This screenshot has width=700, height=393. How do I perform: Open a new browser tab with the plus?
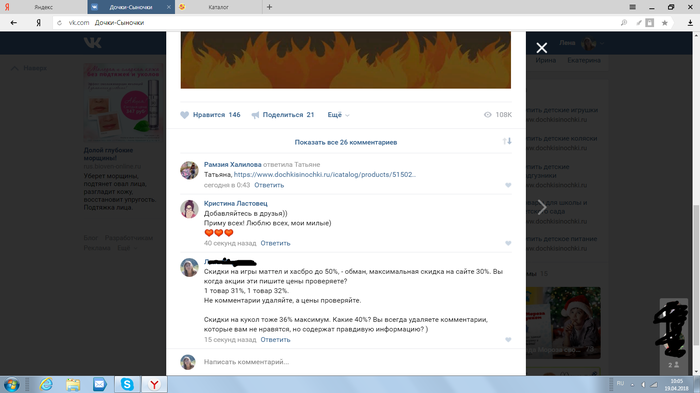click(x=269, y=7)
